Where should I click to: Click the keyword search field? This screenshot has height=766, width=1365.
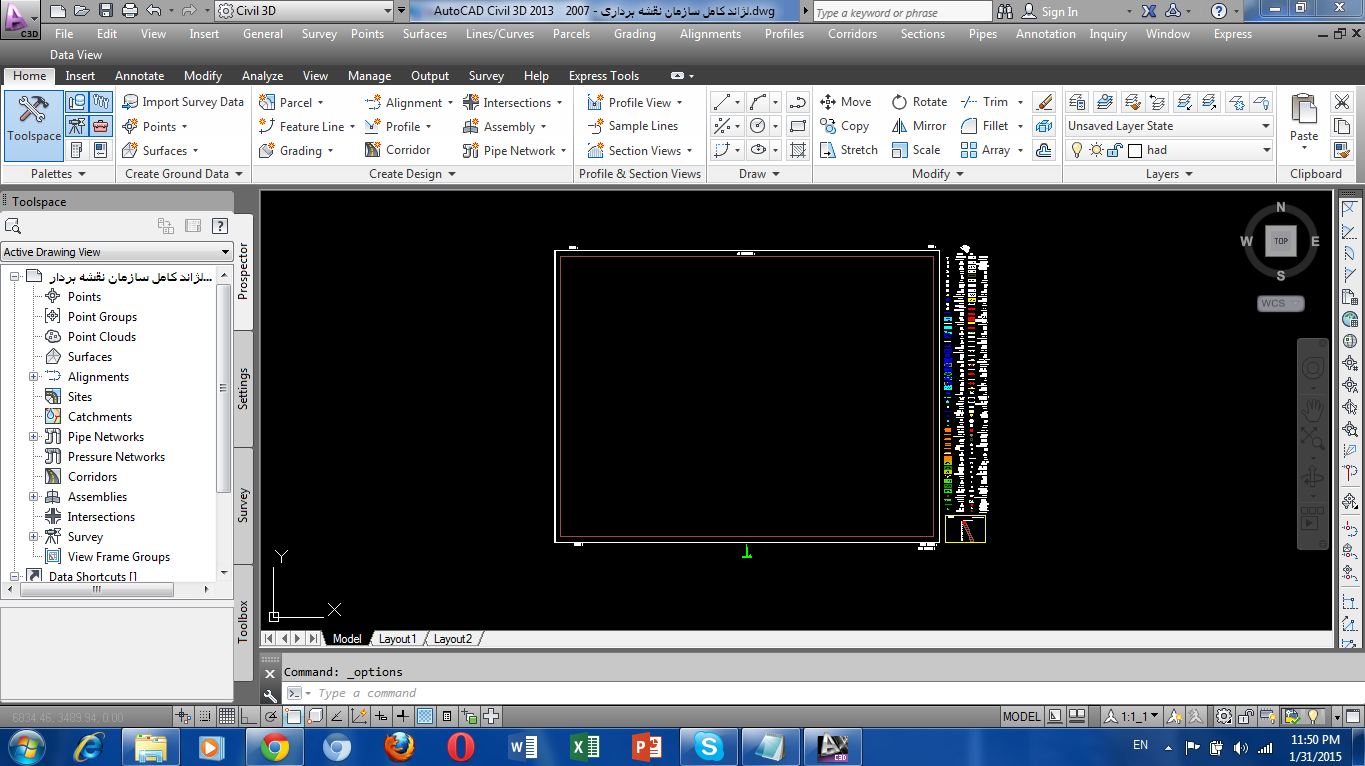click(x=902, y=12)
